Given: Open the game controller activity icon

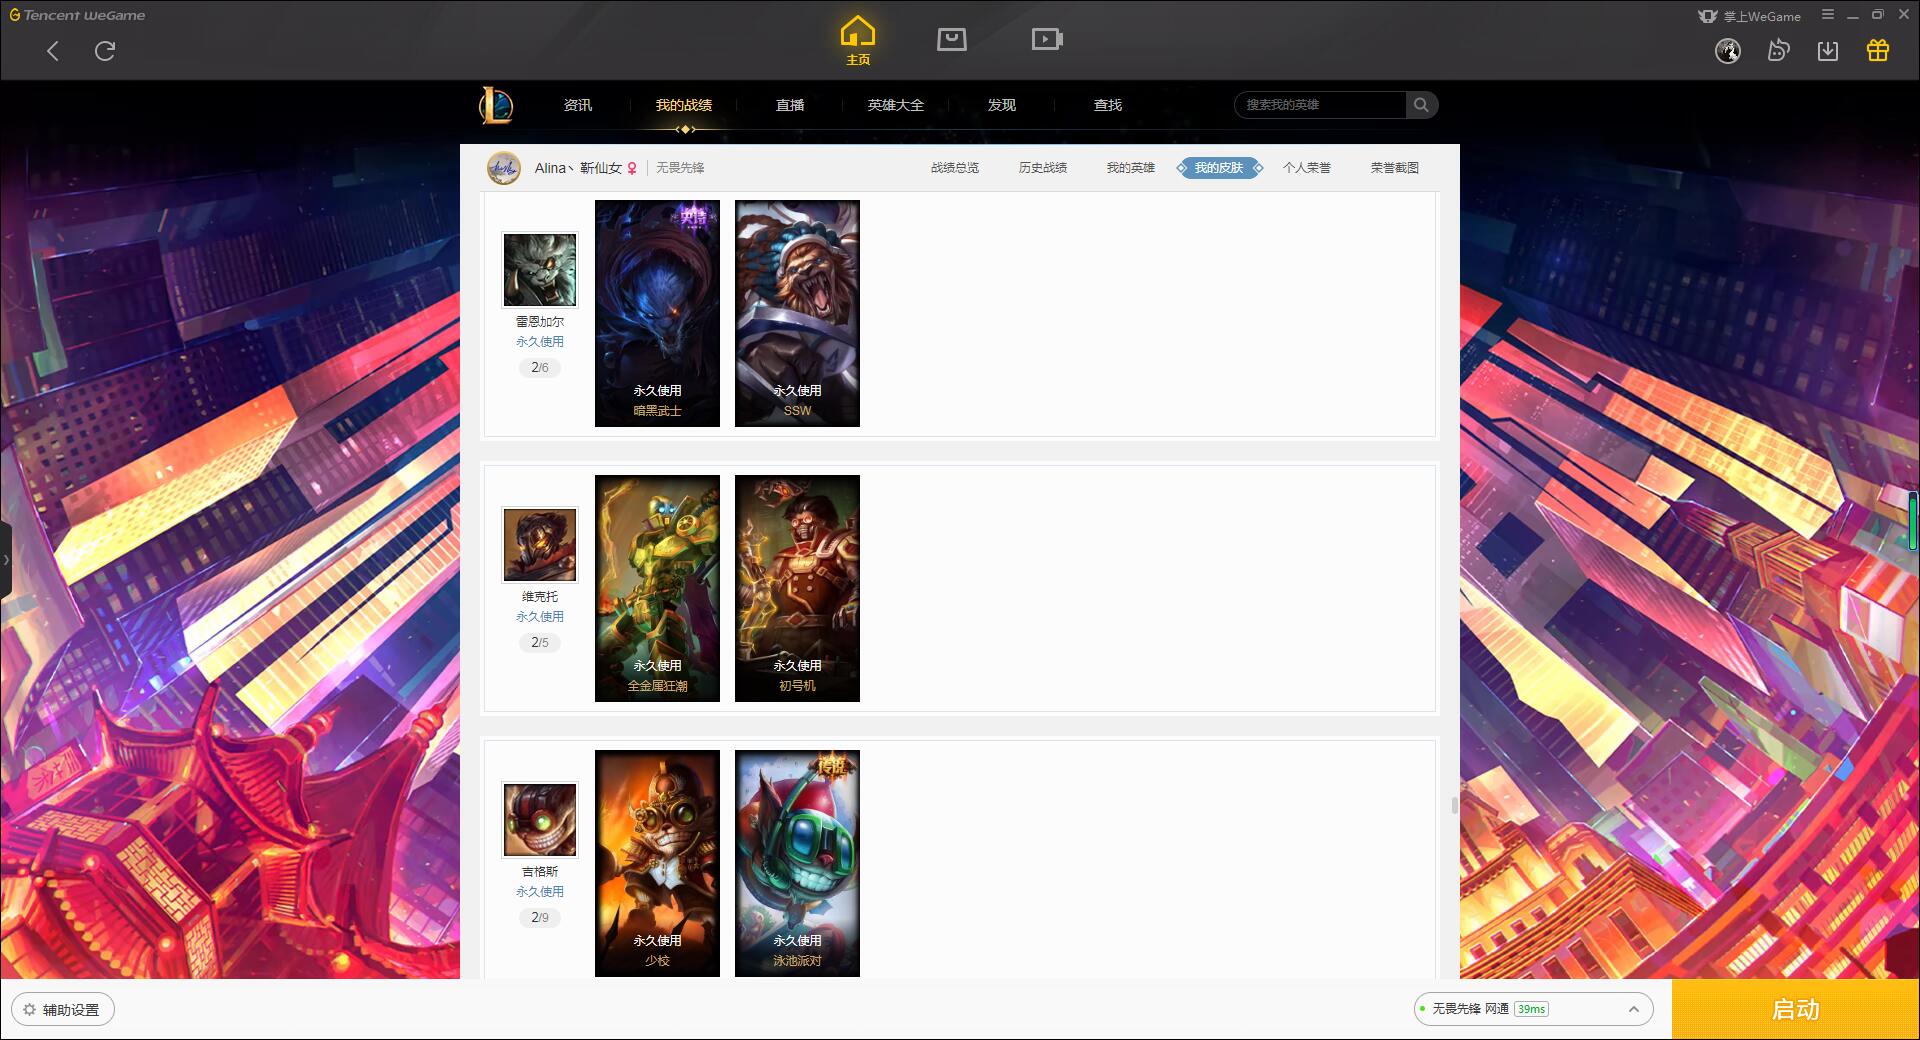Looking at the screenshot, I should (x=1778, y=51).
